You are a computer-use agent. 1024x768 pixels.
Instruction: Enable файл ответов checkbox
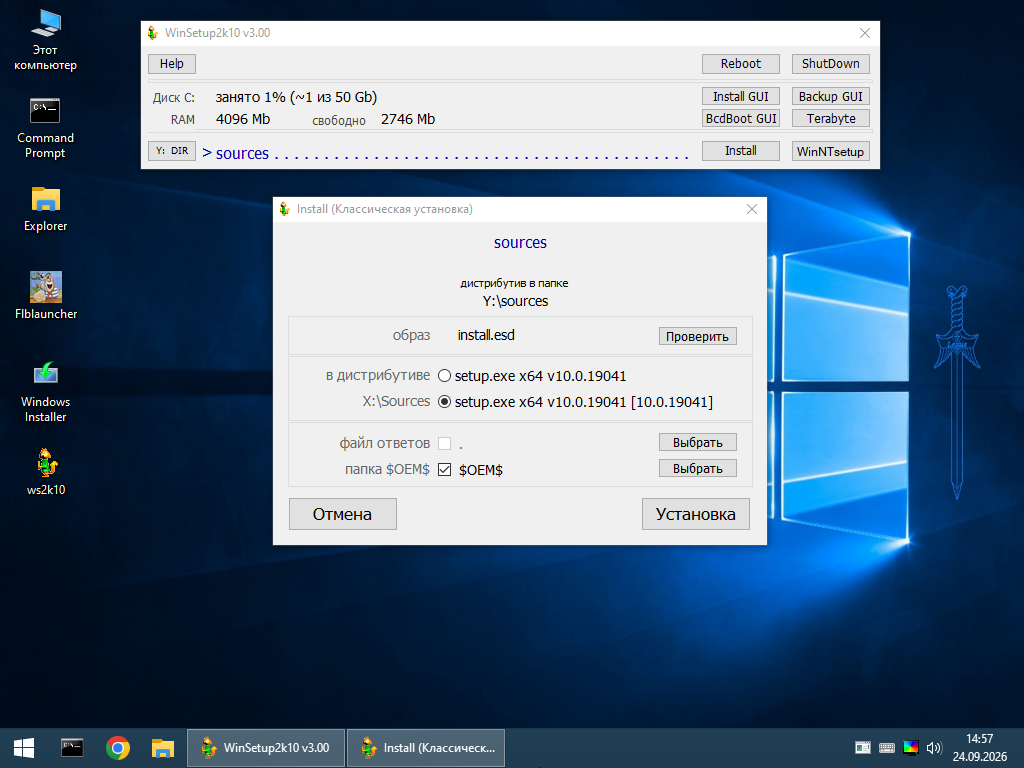(445, 443)
